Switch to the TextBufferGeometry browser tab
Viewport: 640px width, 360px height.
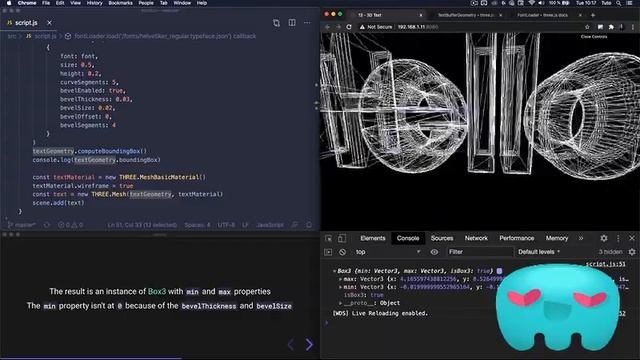pyautogui.click(x=465, y=15)
